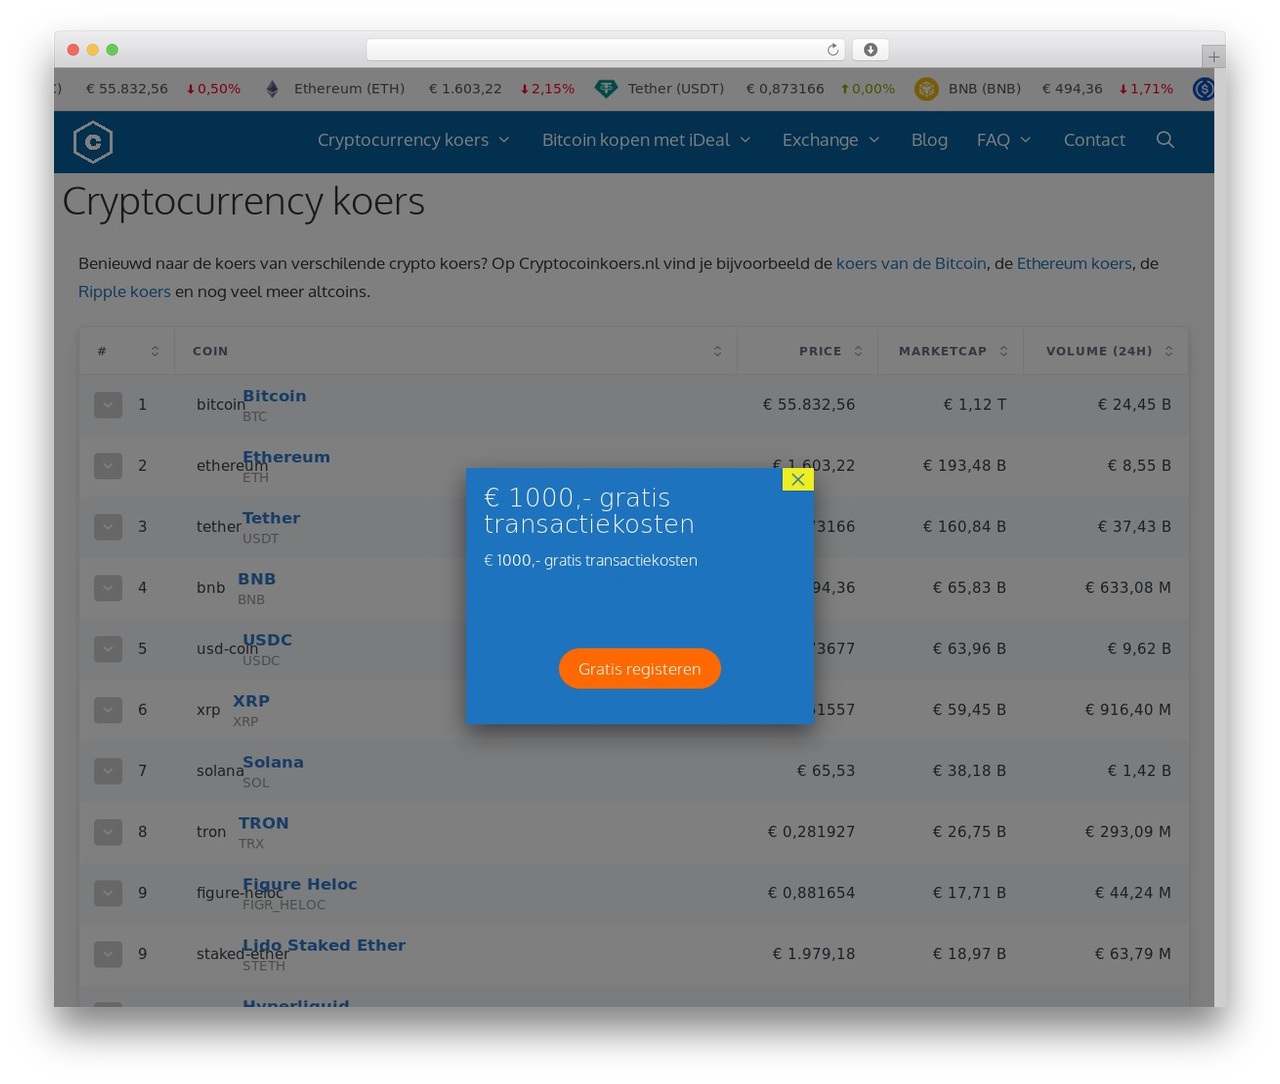
Task: Expand the Figure Heloc row details
Action: (108, 893)
